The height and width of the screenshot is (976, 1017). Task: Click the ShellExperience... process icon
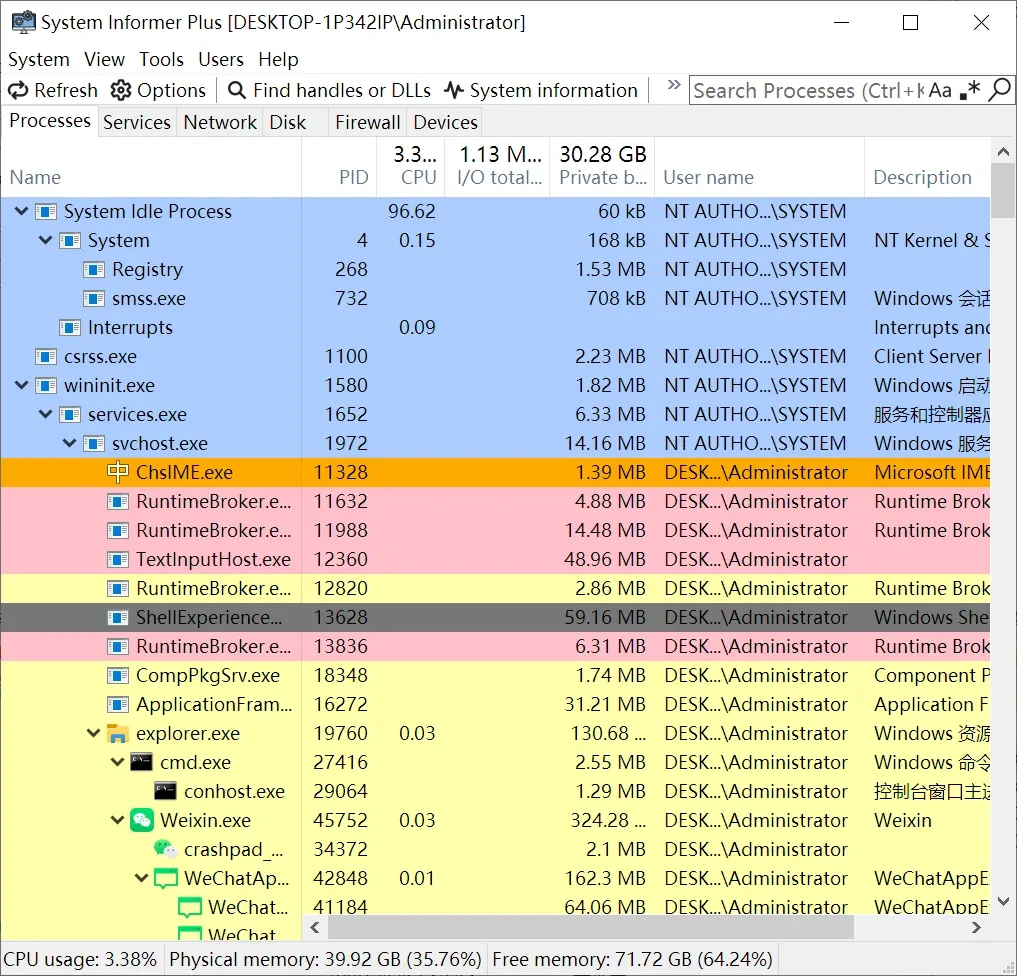[x=117, y=617]
